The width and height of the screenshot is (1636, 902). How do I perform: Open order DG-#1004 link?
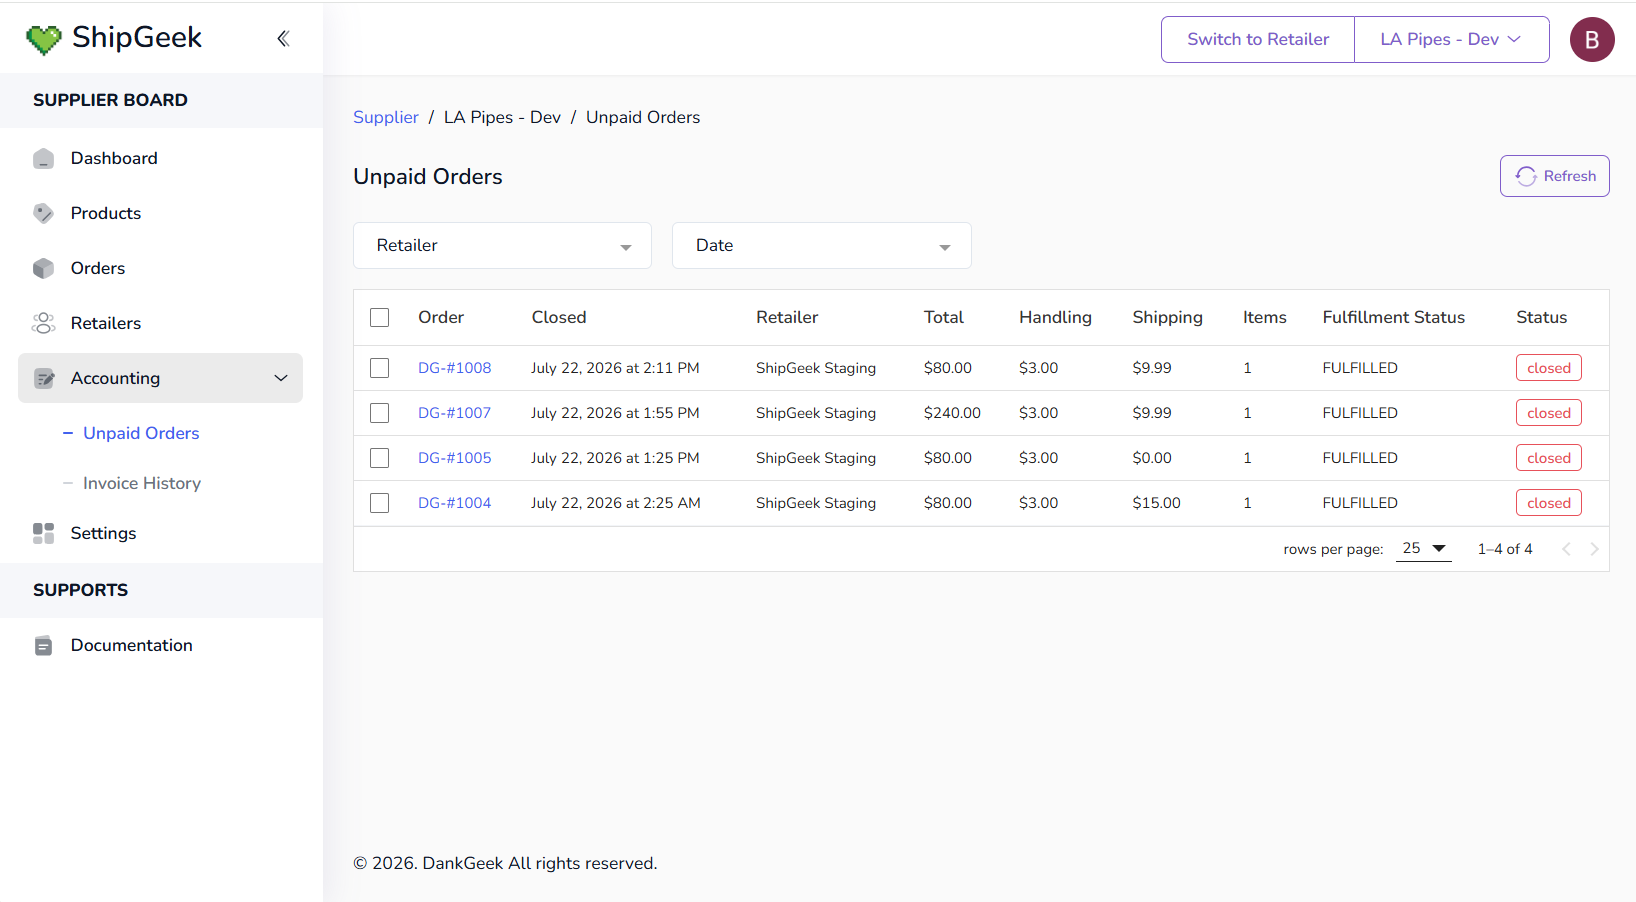coord(455,503)
